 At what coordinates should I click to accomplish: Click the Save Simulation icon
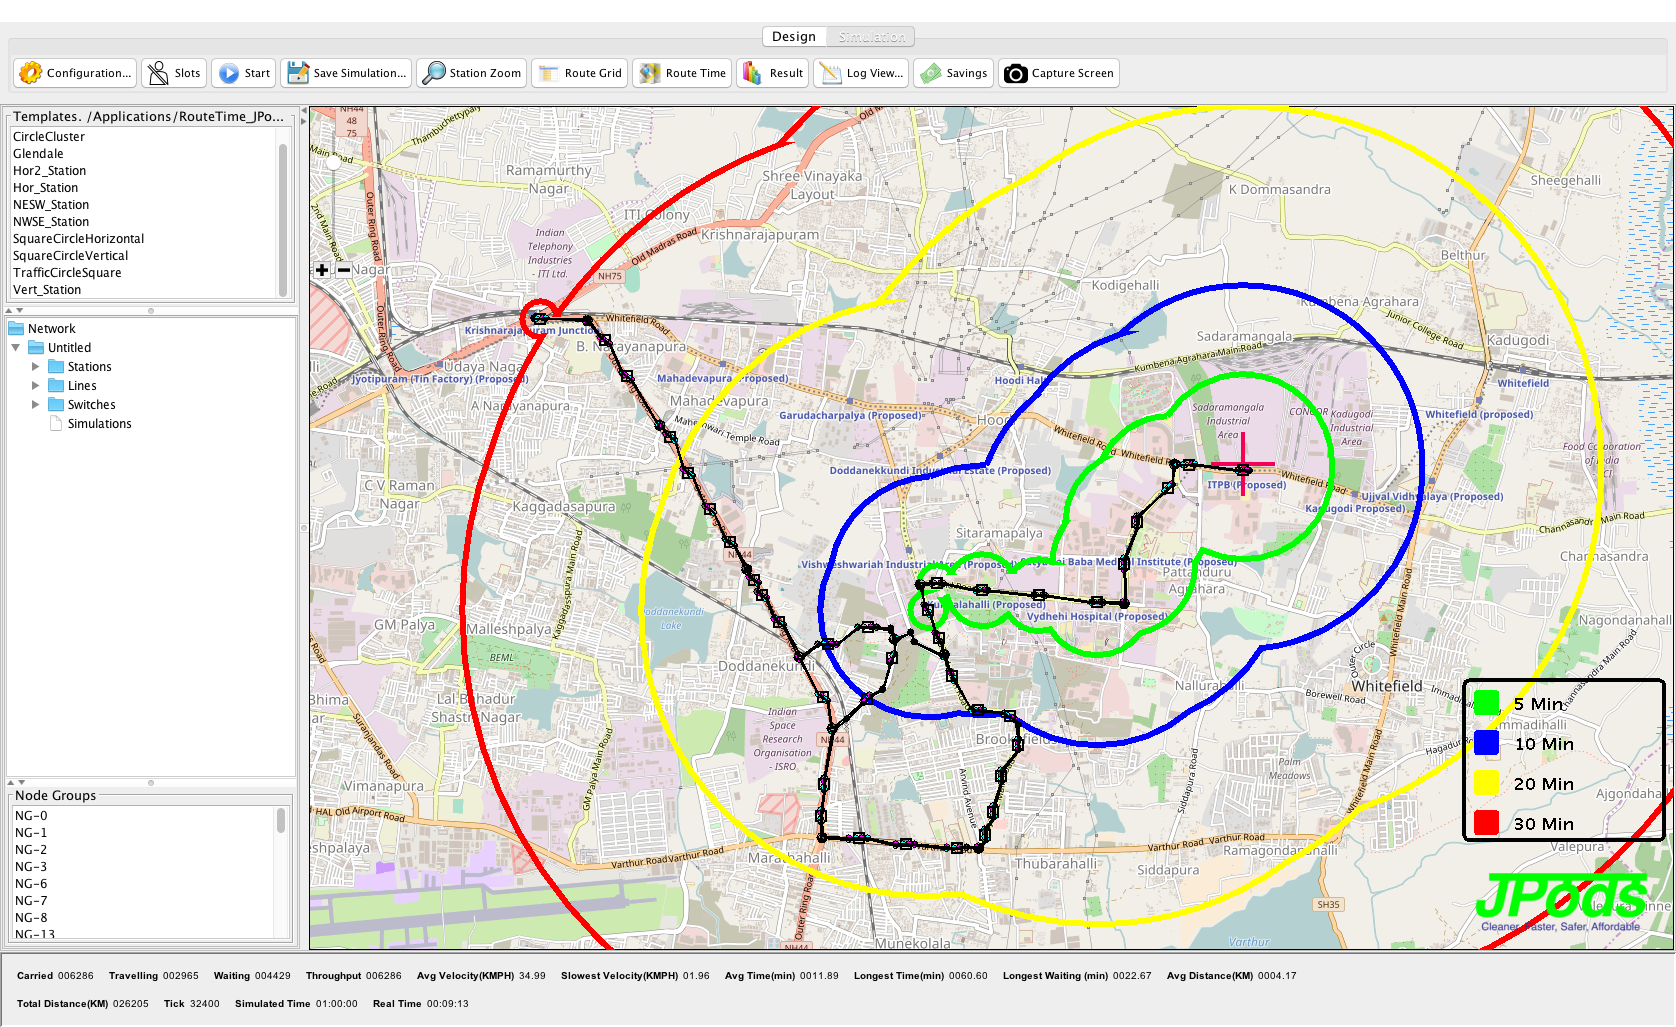tap(297, 73)
